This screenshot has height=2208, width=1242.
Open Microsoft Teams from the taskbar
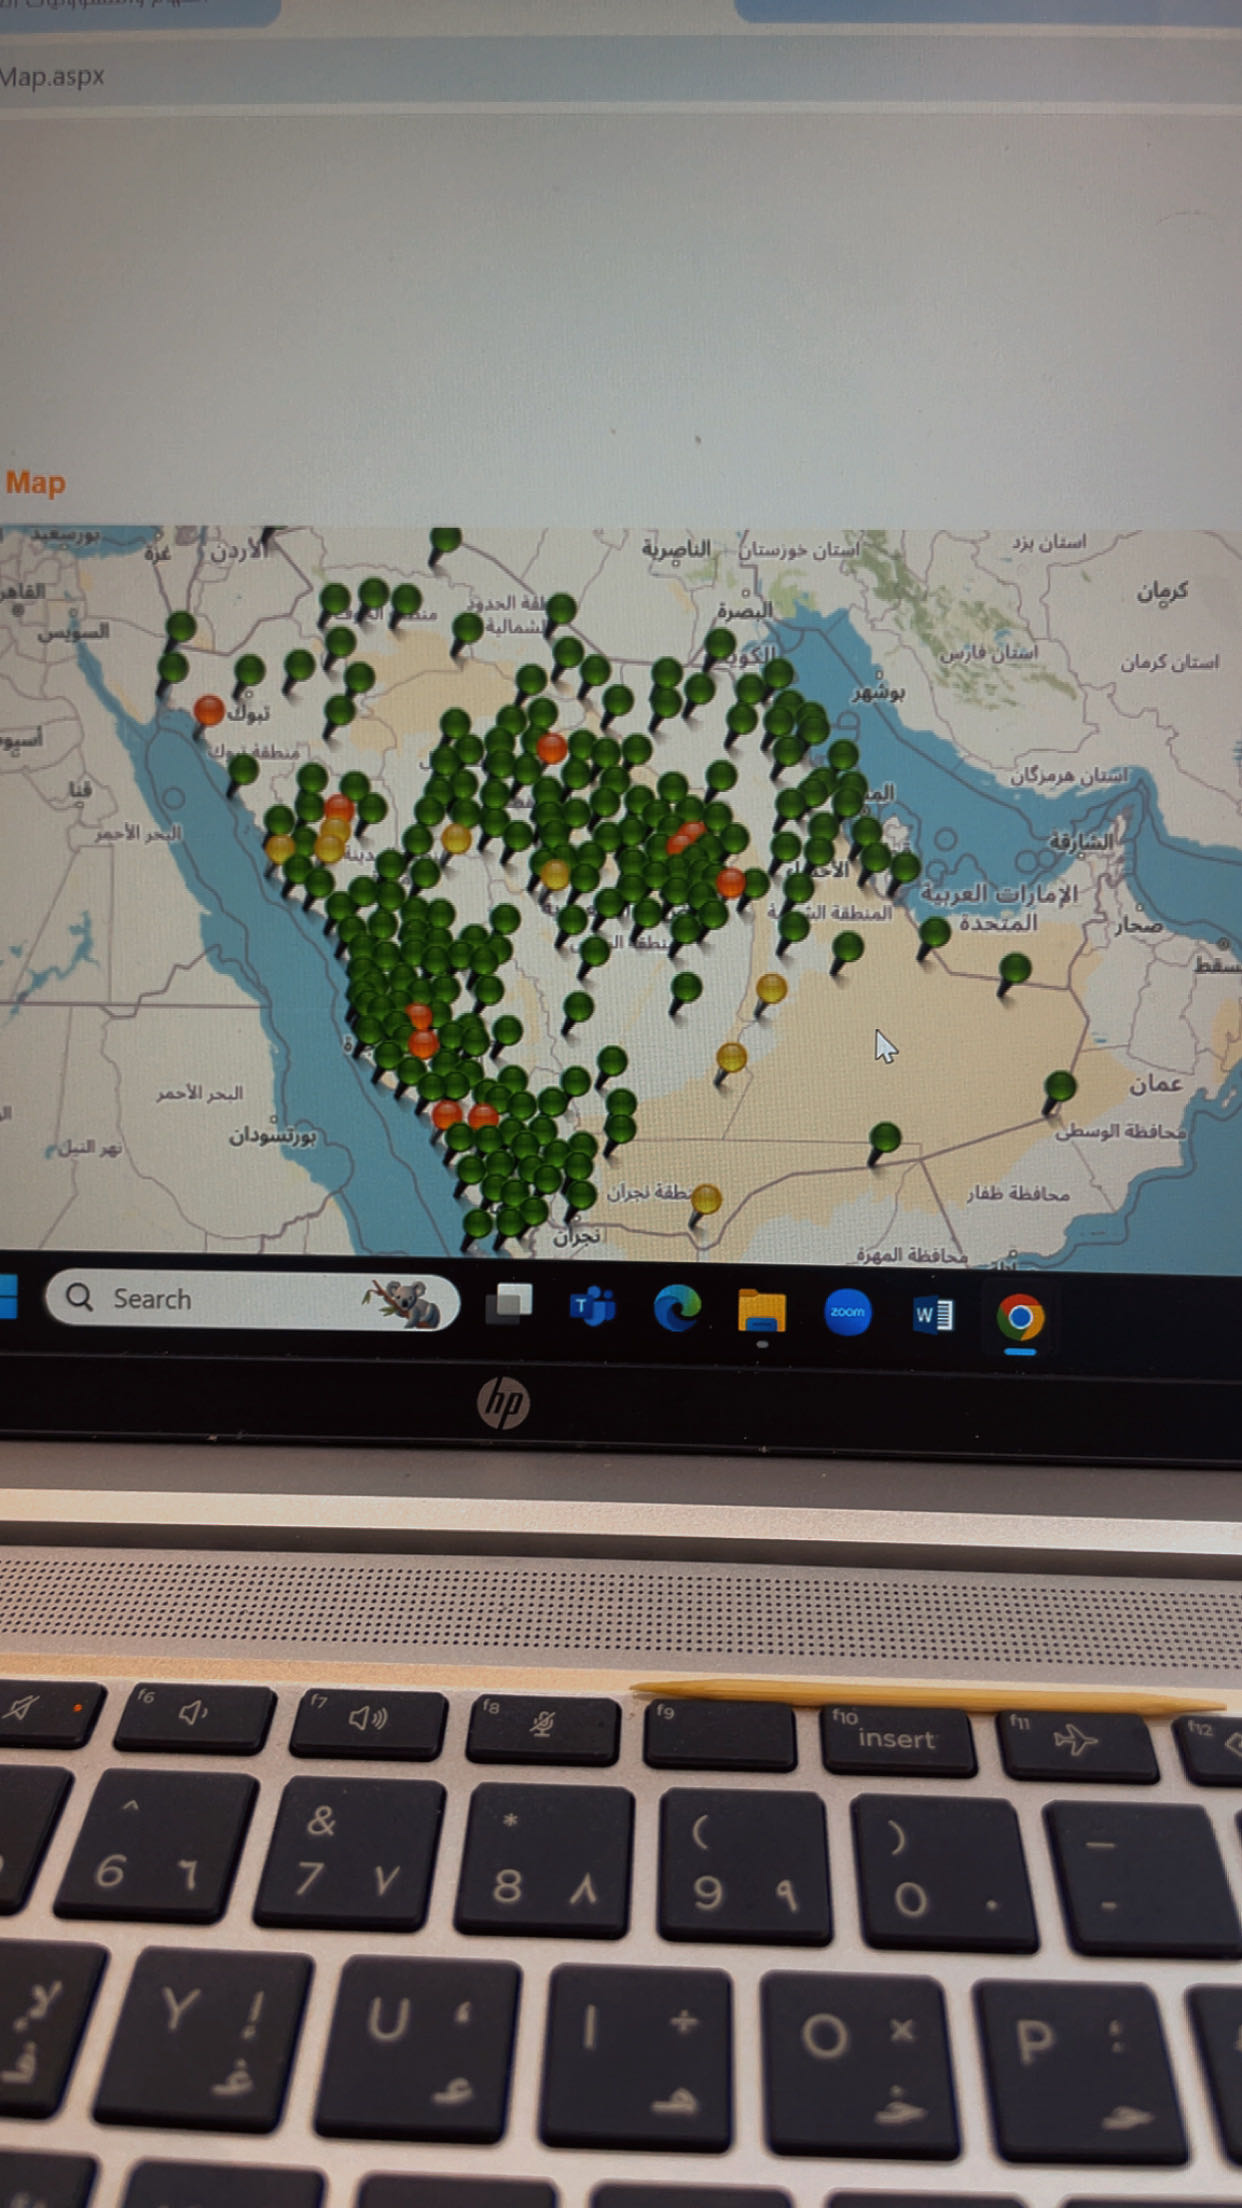click(x=592, y=1307)
